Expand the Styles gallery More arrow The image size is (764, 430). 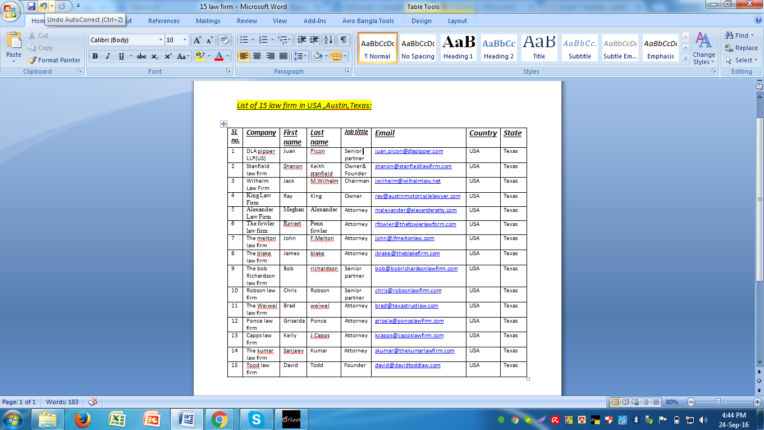click(686, 58)
